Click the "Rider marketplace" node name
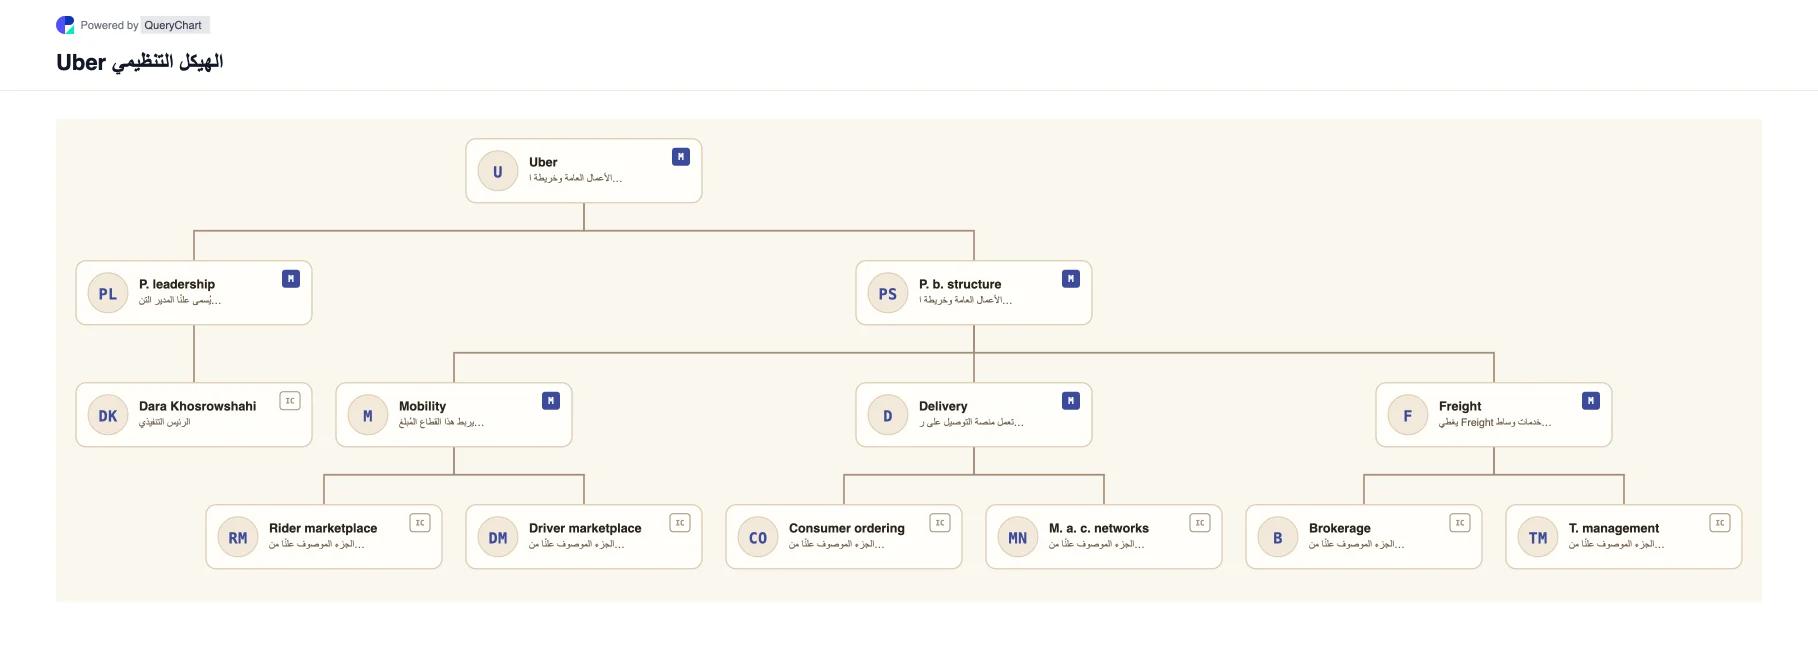The image size is (1818, 658). tap(323, 528)
